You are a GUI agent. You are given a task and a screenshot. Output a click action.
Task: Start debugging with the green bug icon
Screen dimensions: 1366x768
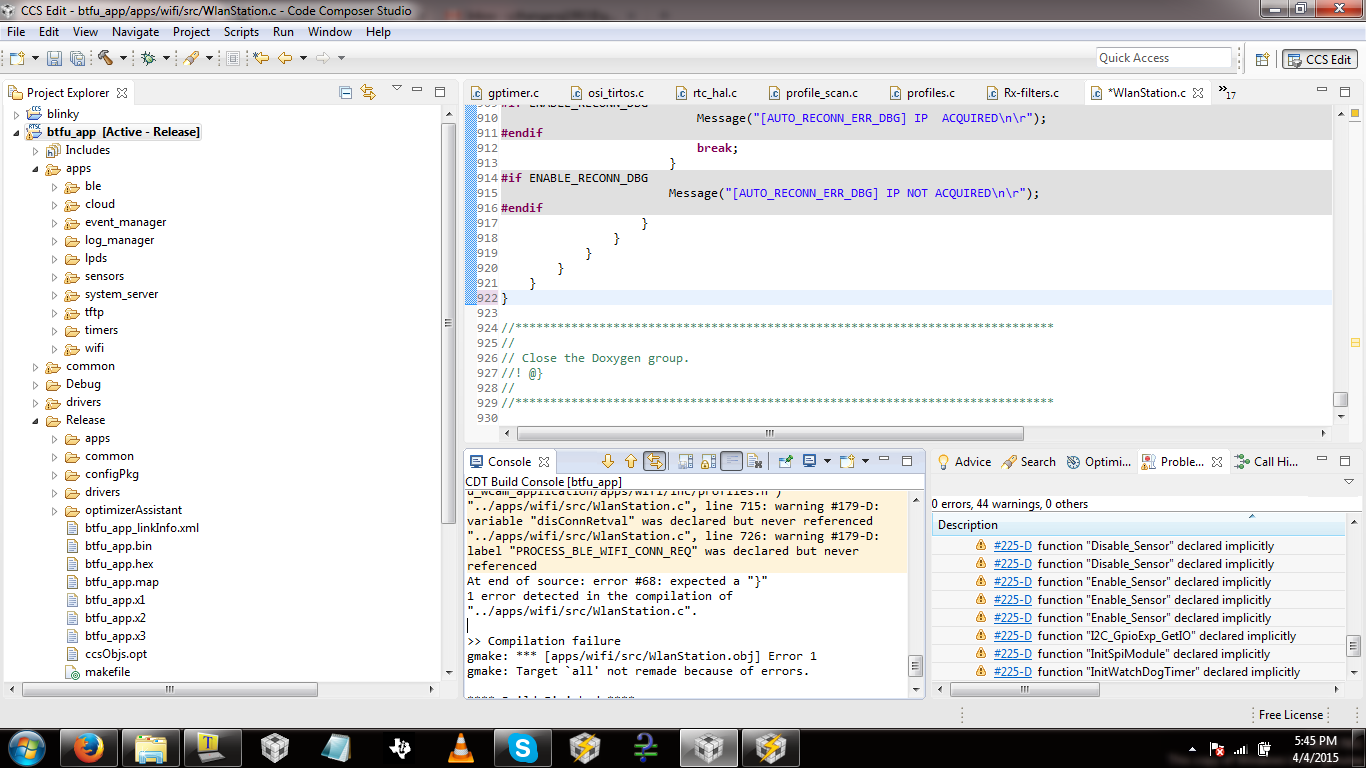point(148,59)
